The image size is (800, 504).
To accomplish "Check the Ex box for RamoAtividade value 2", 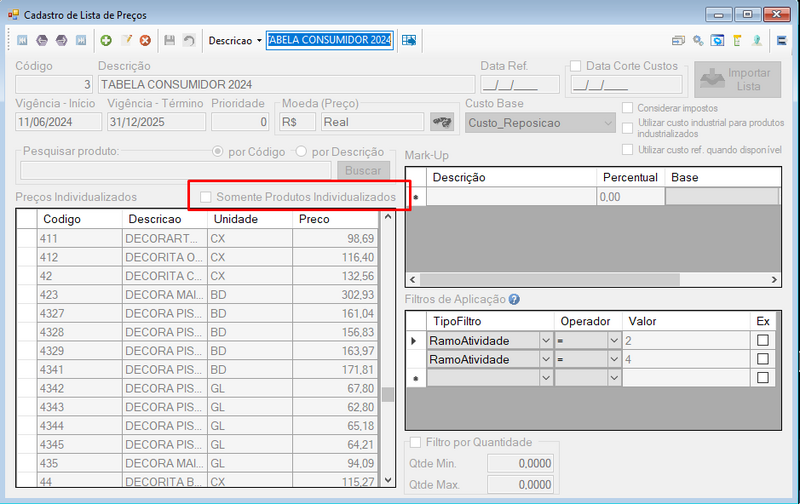I will [763, 340].
